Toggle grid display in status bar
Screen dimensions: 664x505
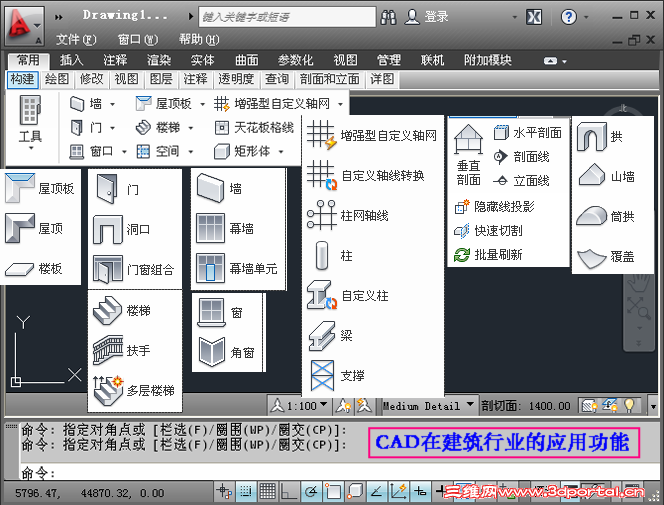268,491
